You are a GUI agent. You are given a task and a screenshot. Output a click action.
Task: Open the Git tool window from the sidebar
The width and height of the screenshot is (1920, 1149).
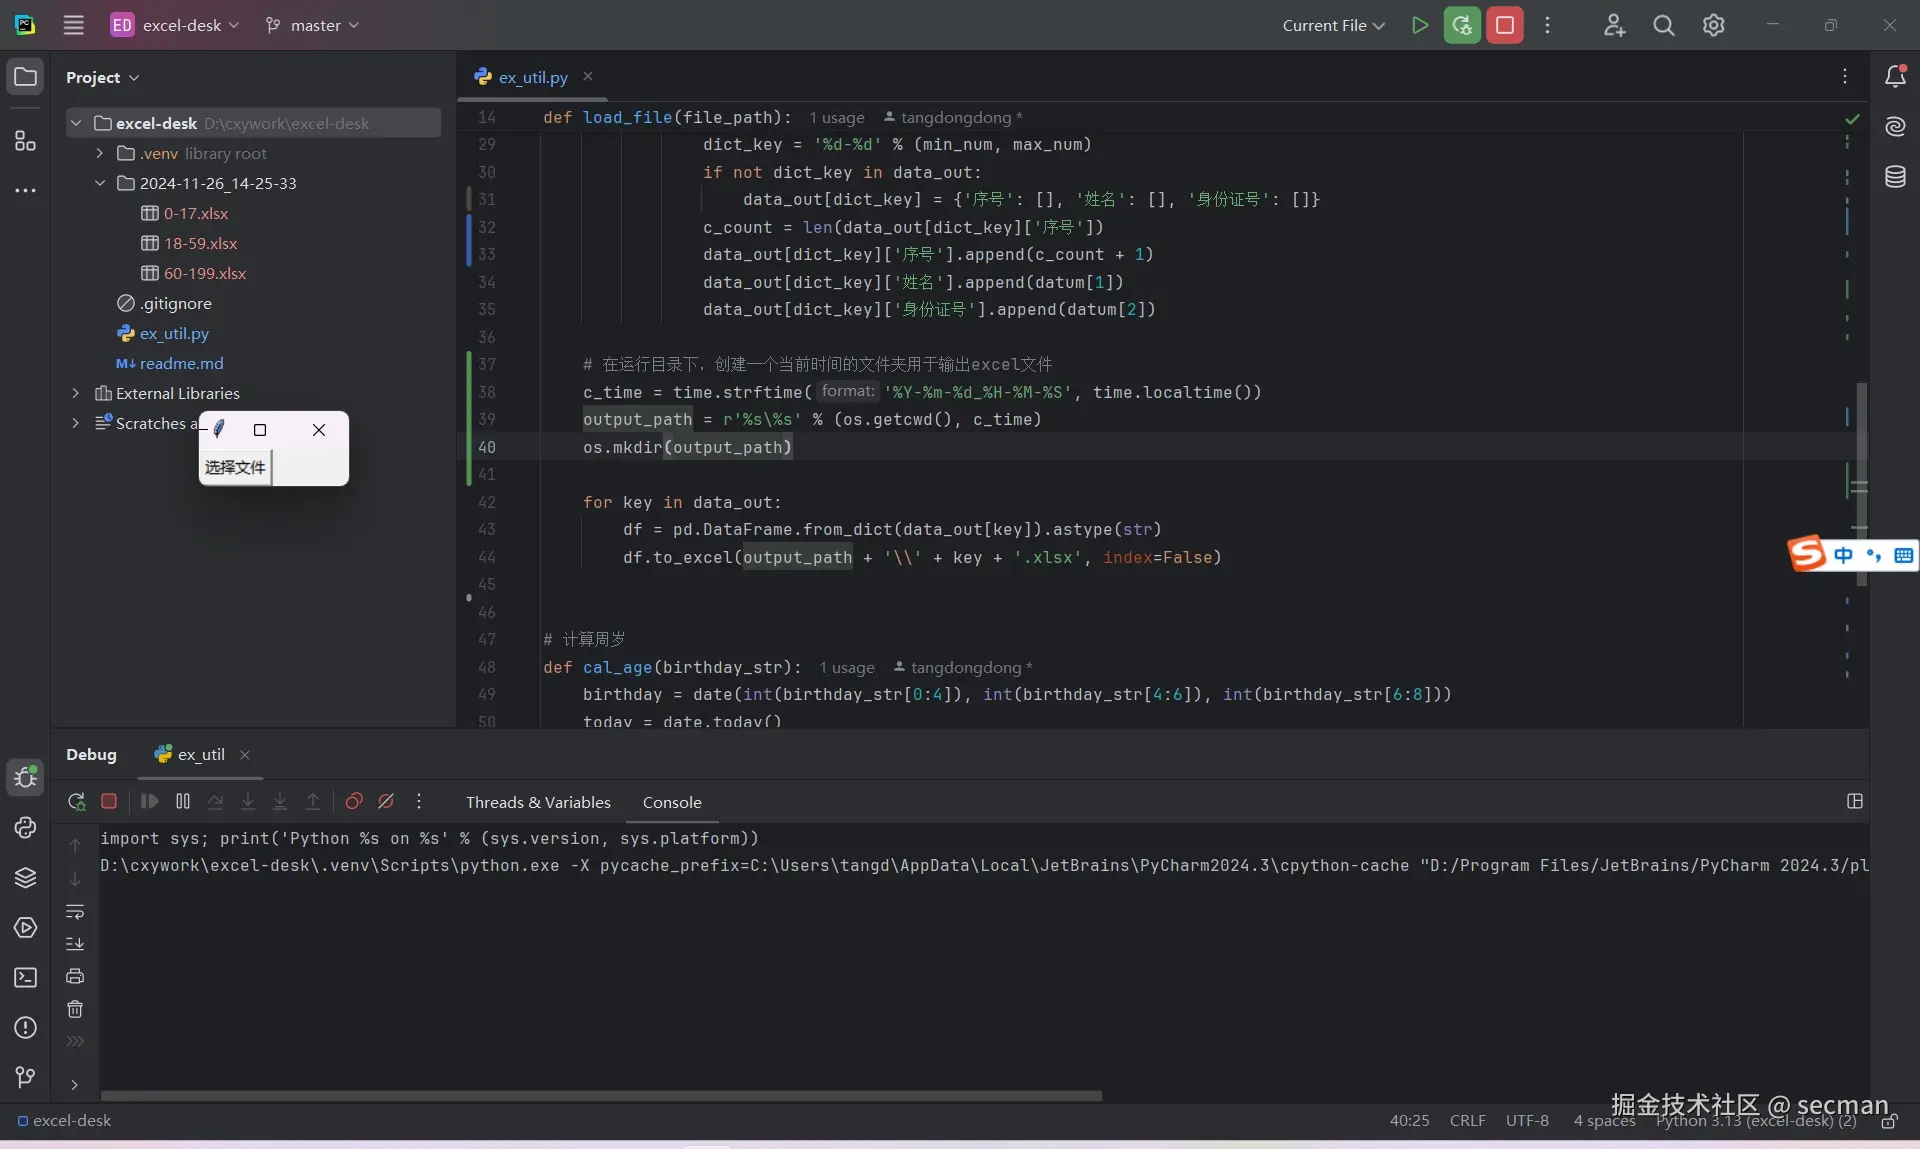point(25,1076)
